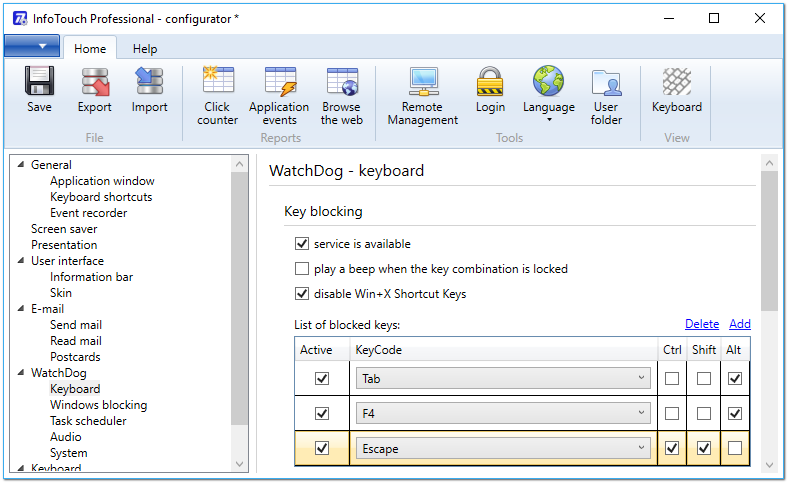The width and height of the screenshot is (788, 483).
Task: Collapse the User interface tree node
Action: 21,260
